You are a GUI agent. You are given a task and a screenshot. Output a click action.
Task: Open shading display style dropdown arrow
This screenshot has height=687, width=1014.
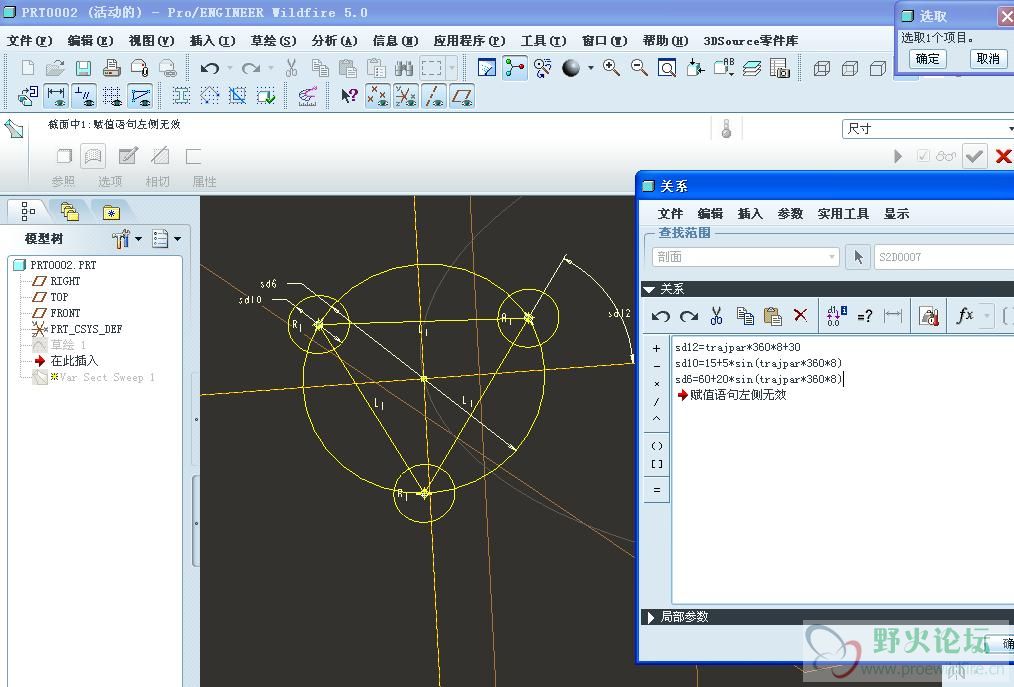click(590, 68)
